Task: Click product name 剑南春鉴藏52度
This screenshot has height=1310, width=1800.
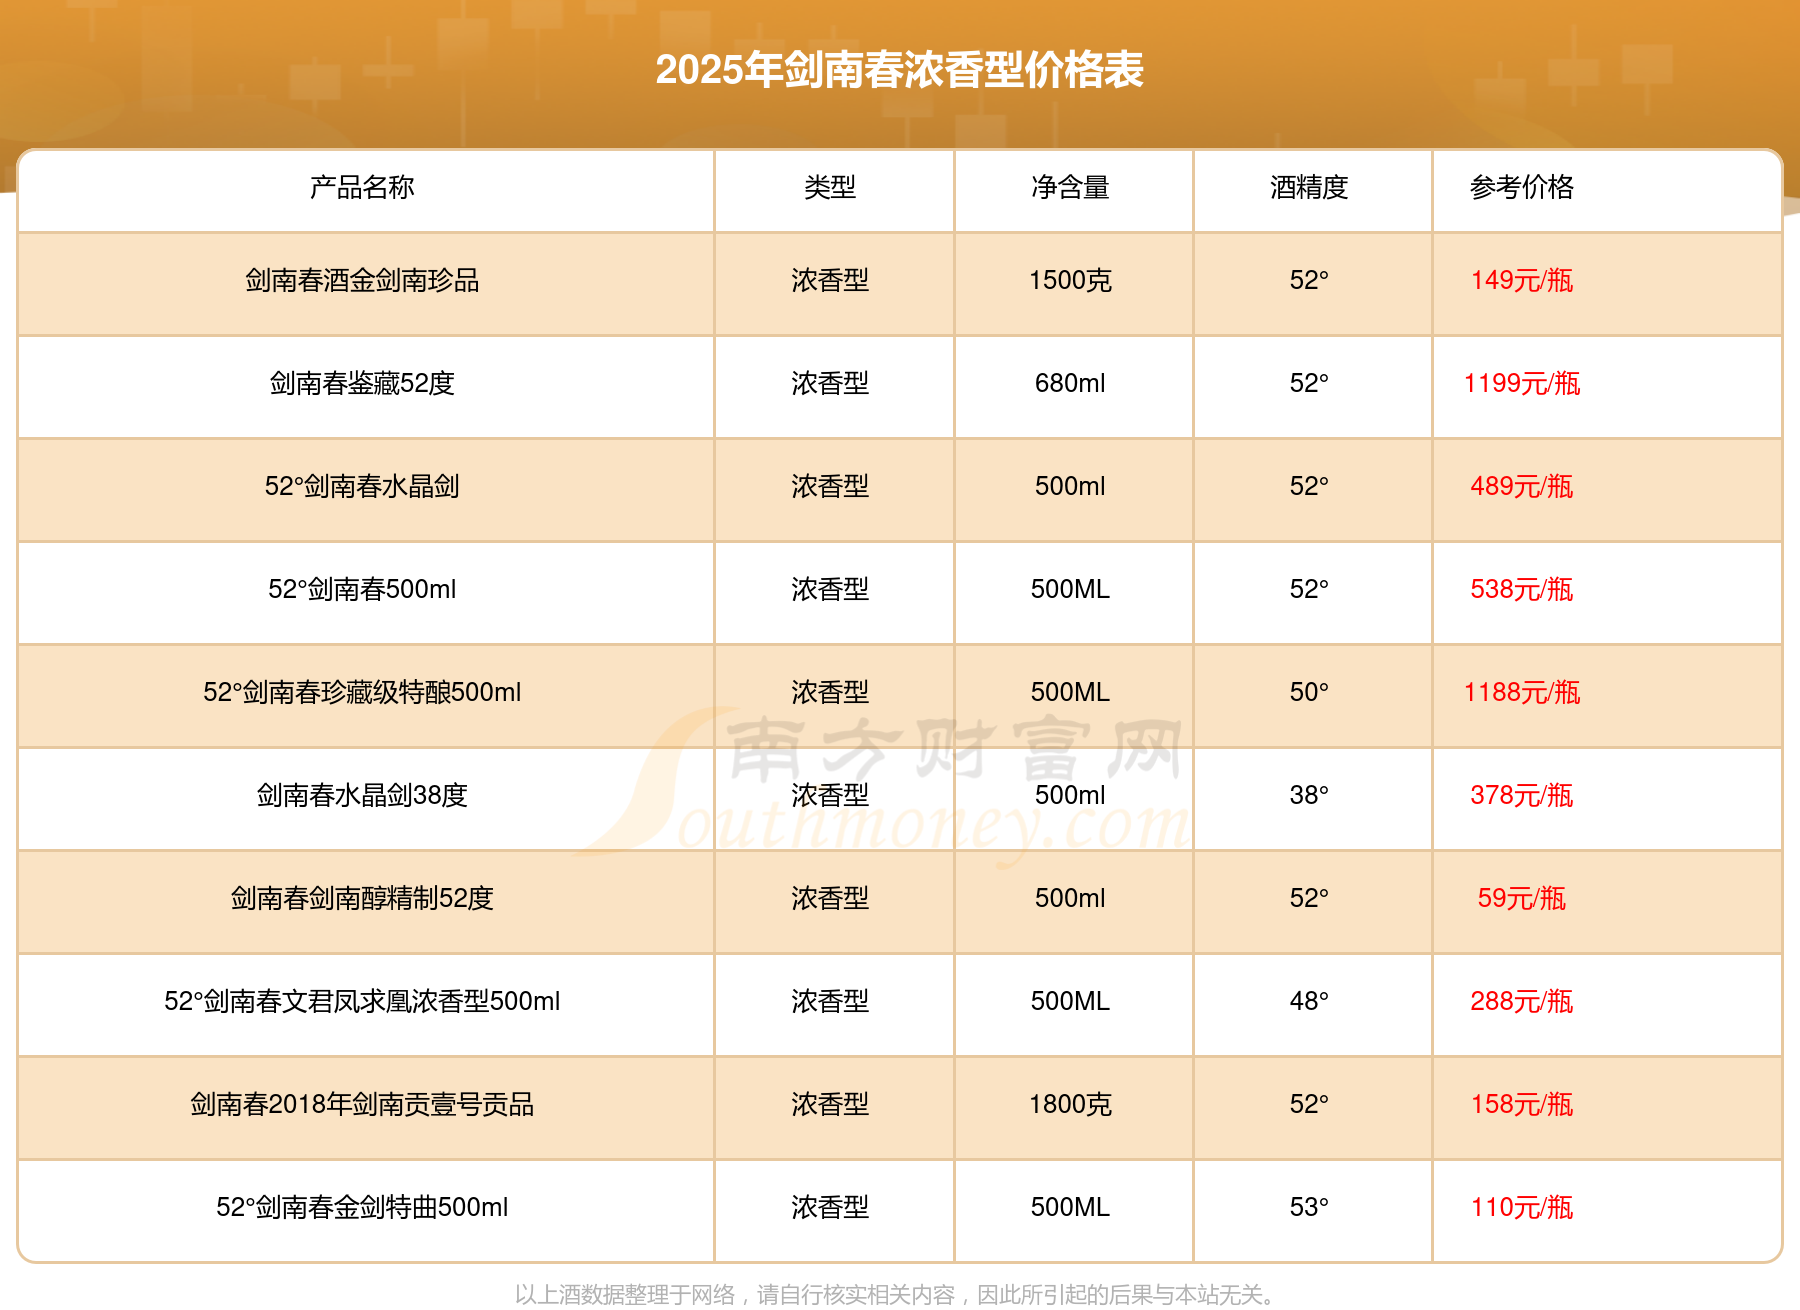Action: [362, 383]
